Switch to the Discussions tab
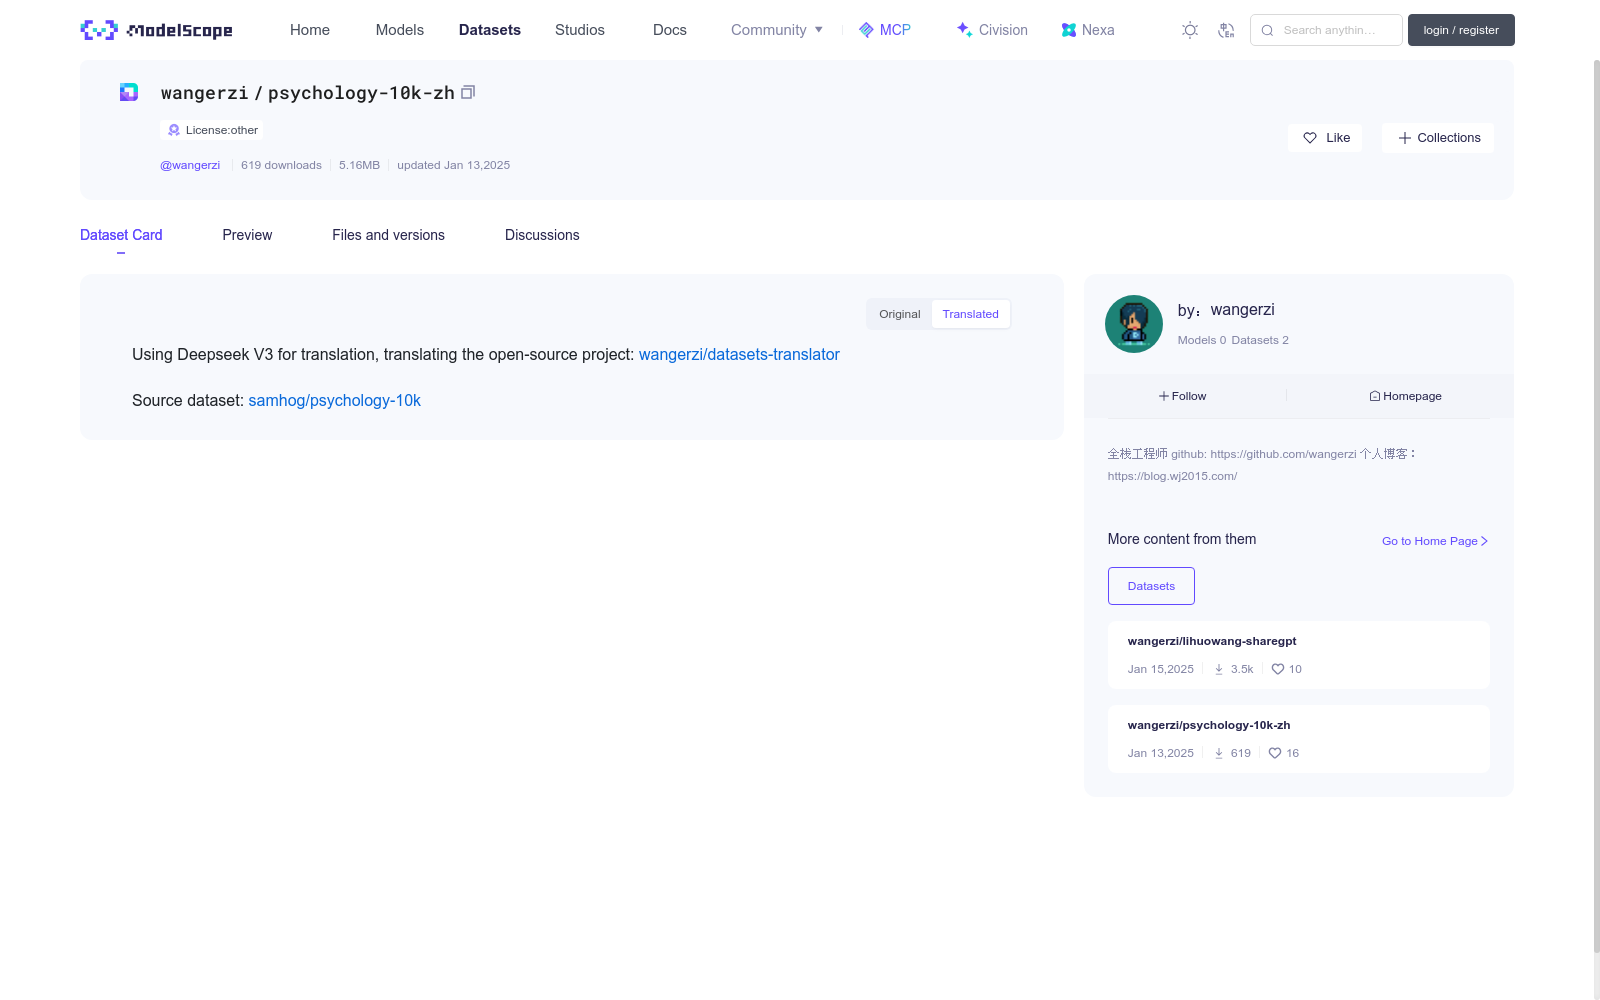 point(542,235)
